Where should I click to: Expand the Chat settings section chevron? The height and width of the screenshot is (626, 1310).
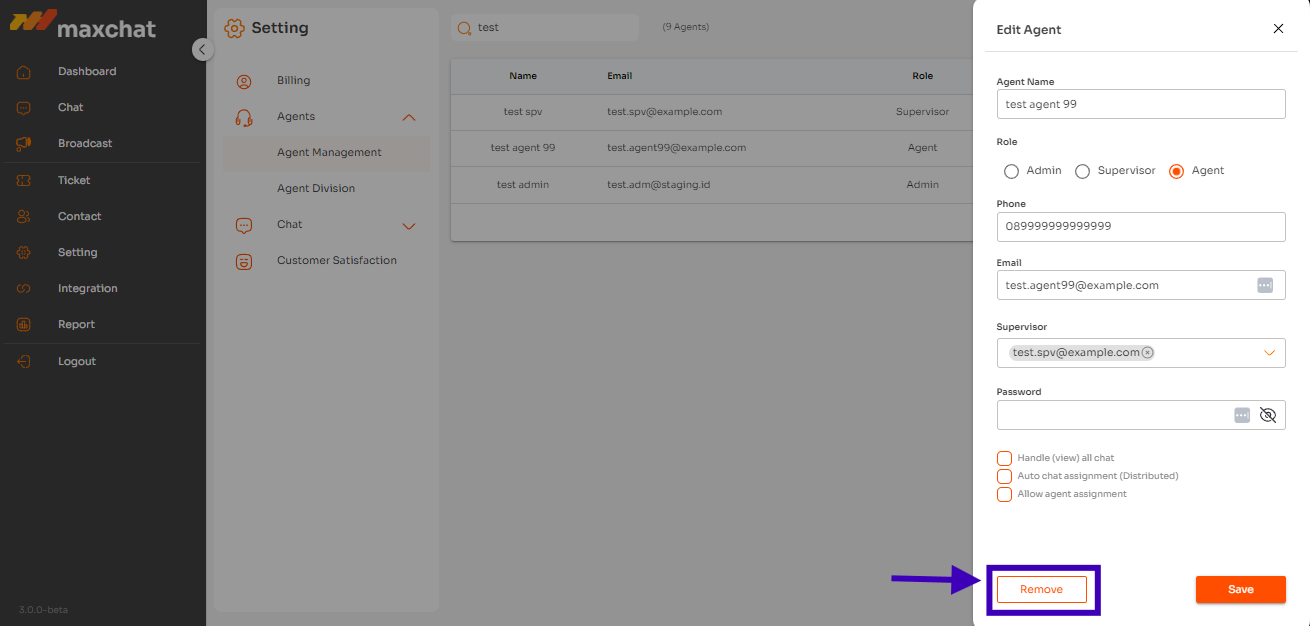coord(408,226)
